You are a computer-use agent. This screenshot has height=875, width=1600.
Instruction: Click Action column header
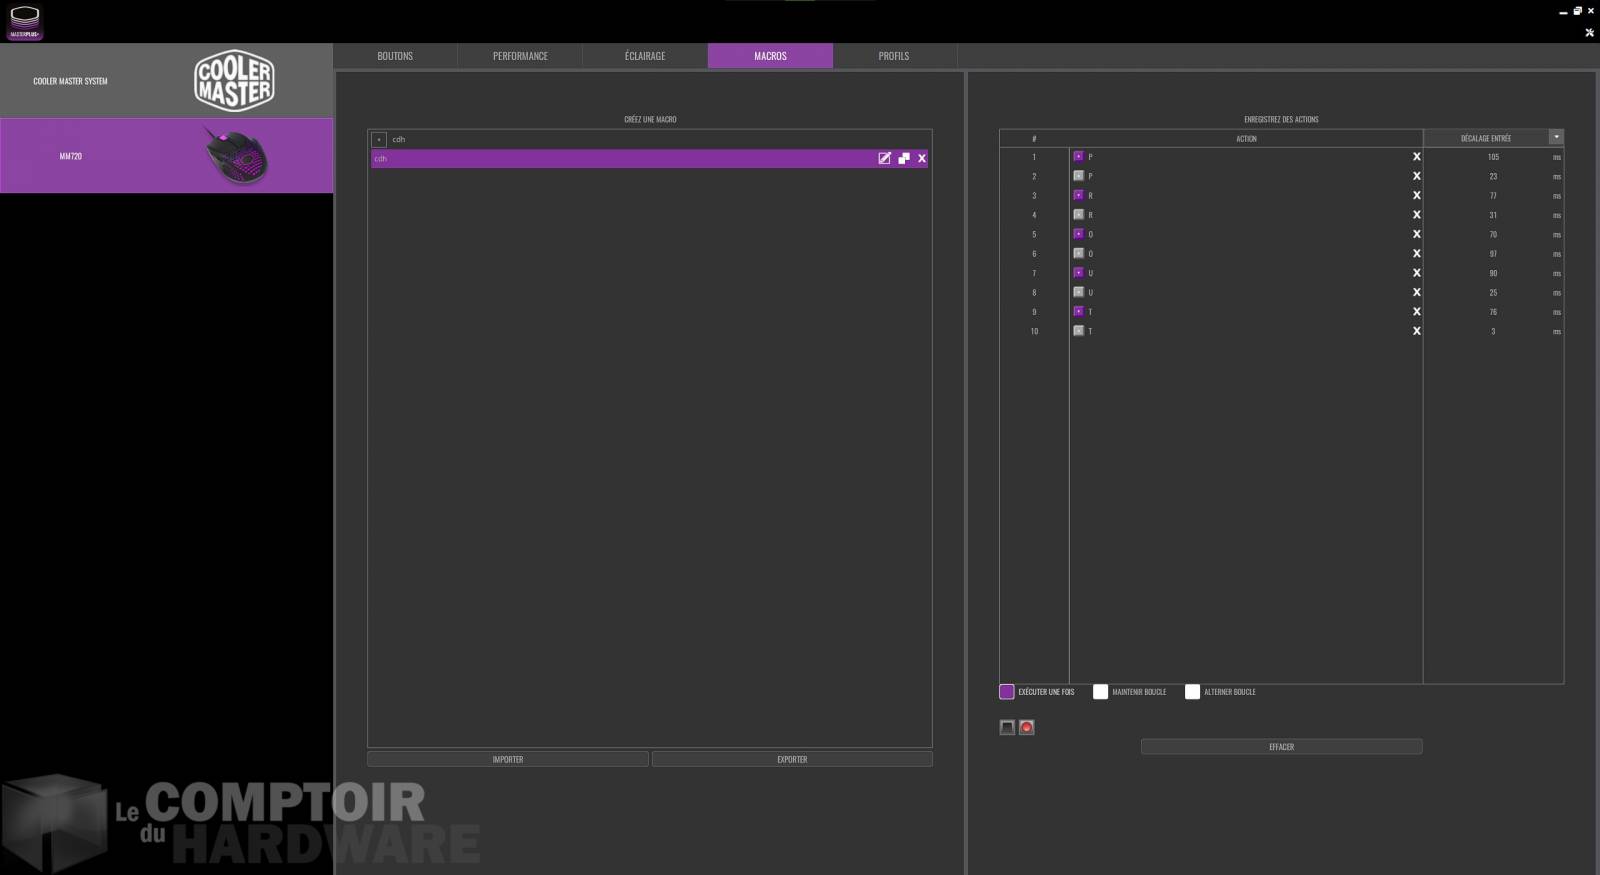1246,138
